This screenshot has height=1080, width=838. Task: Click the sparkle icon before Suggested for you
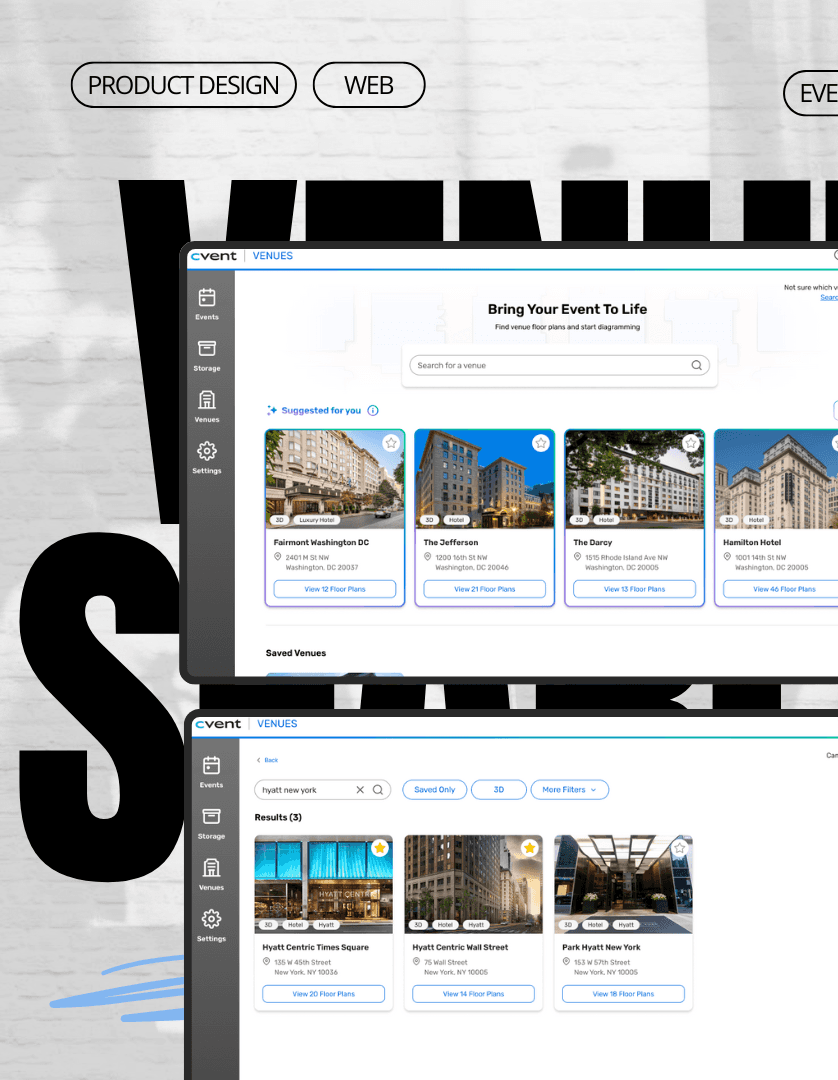click(272, 411)
